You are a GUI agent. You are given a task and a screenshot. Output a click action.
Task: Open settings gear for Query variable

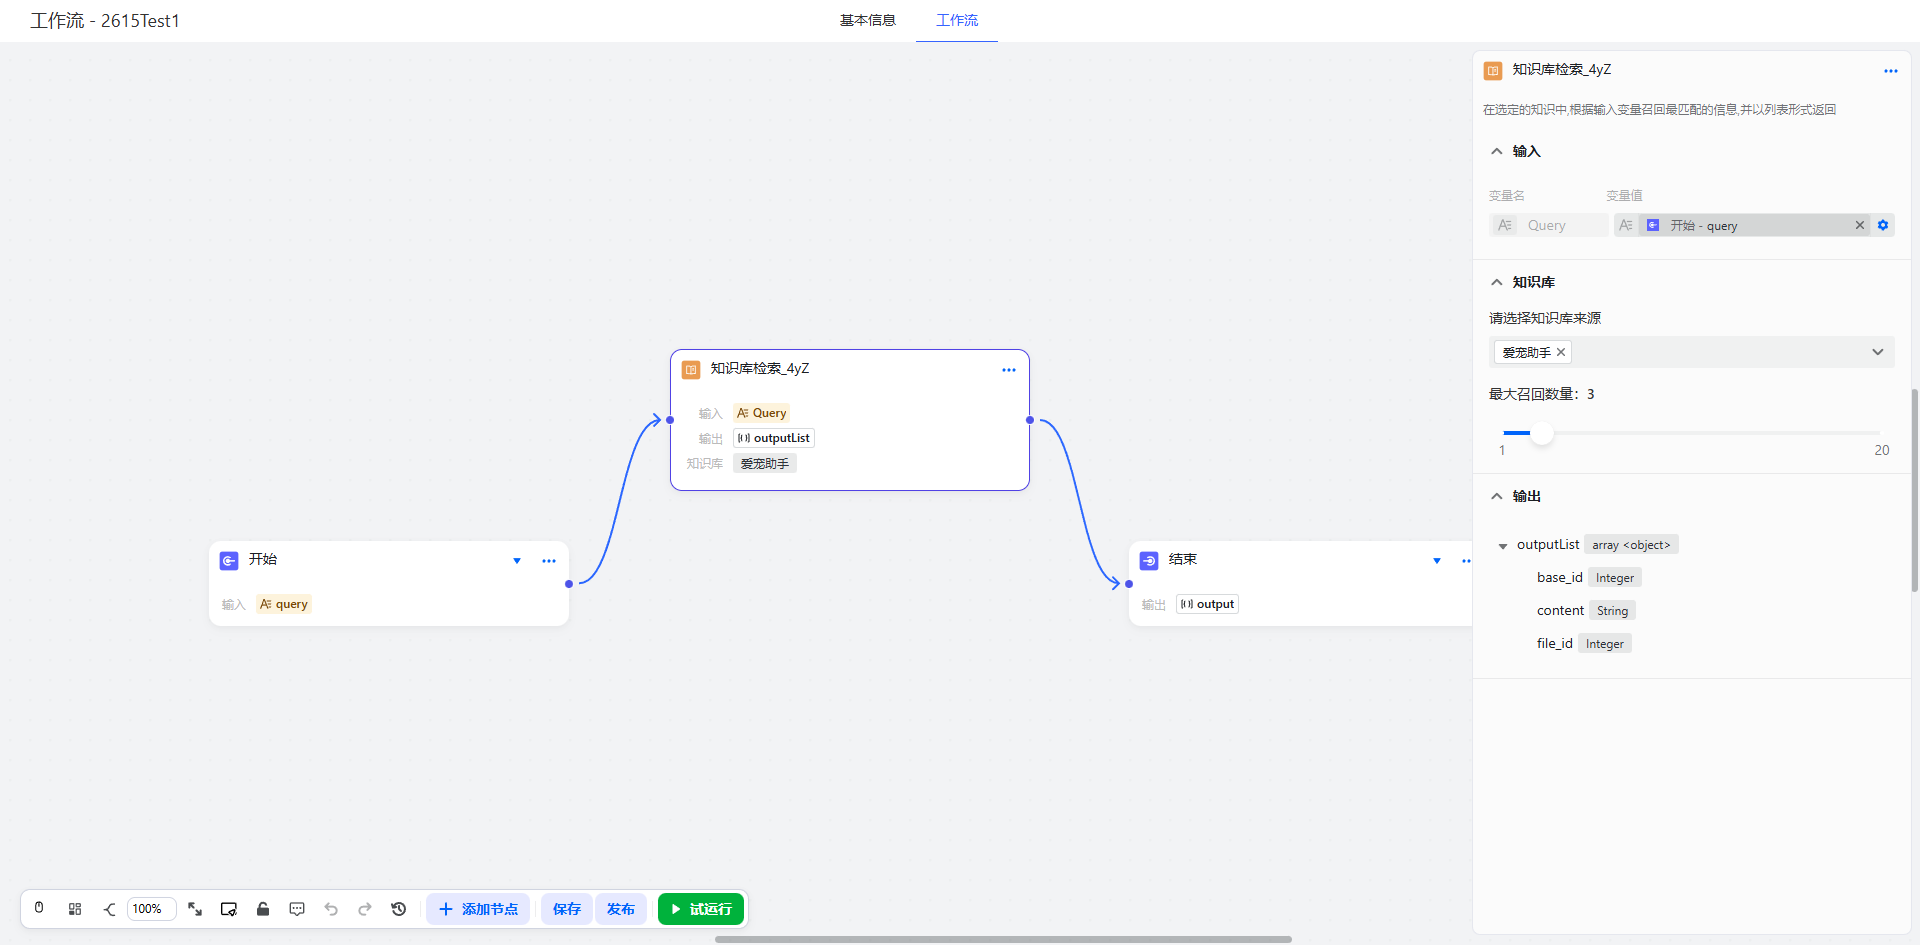tap(1883, 225)
